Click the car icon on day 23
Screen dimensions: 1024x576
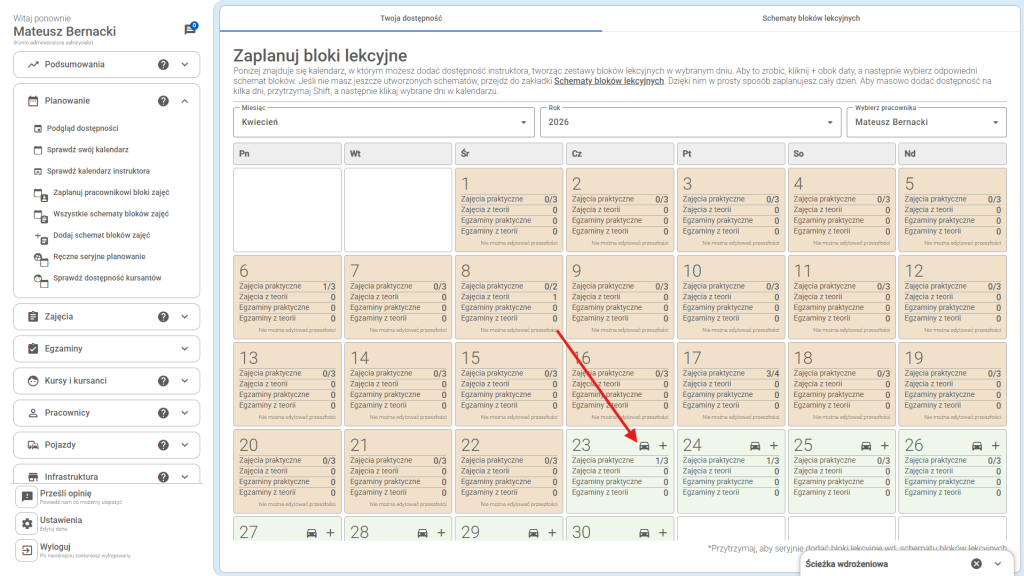644,445
